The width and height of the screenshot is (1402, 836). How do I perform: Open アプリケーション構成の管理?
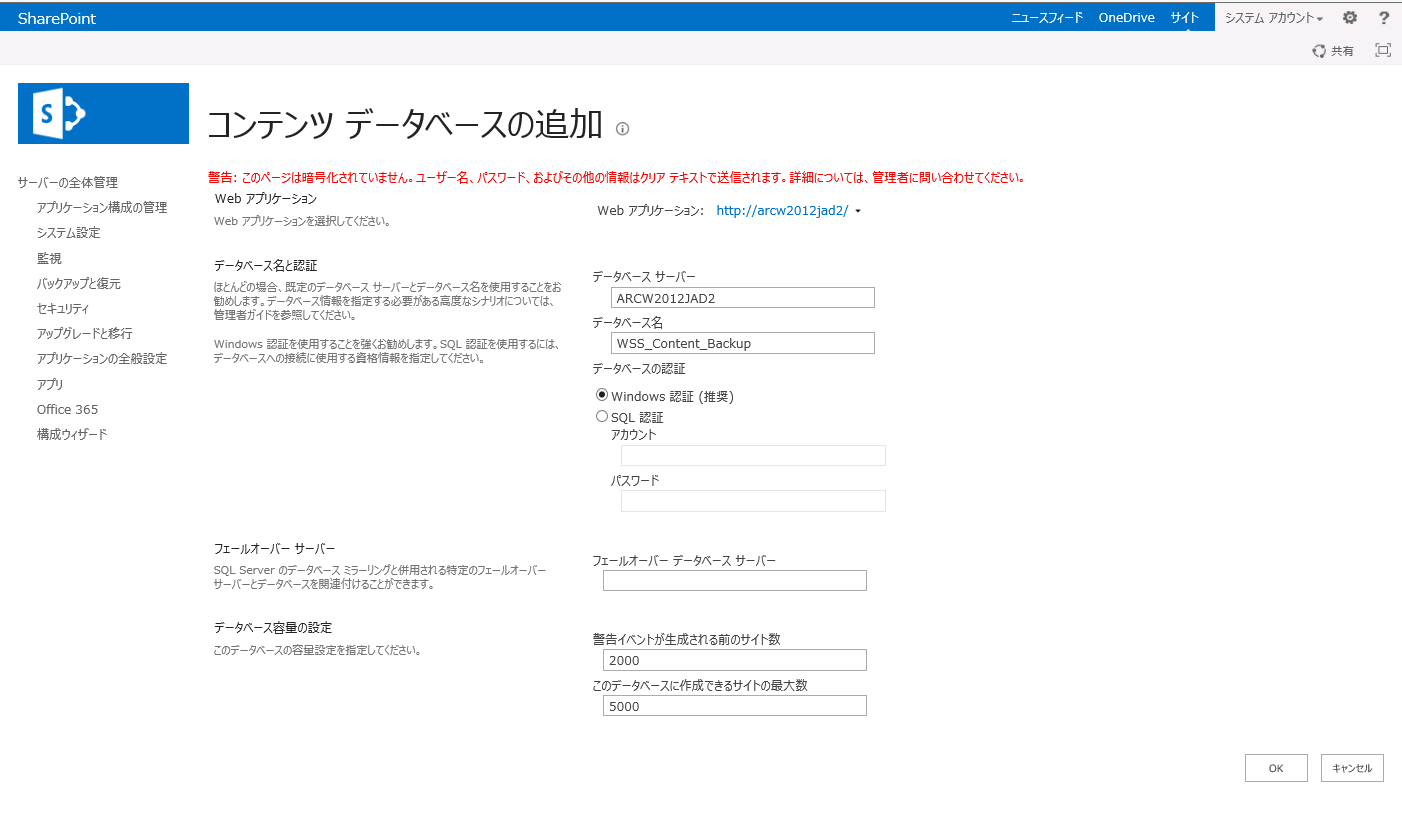pyautogui.click(x=102, y=207)
